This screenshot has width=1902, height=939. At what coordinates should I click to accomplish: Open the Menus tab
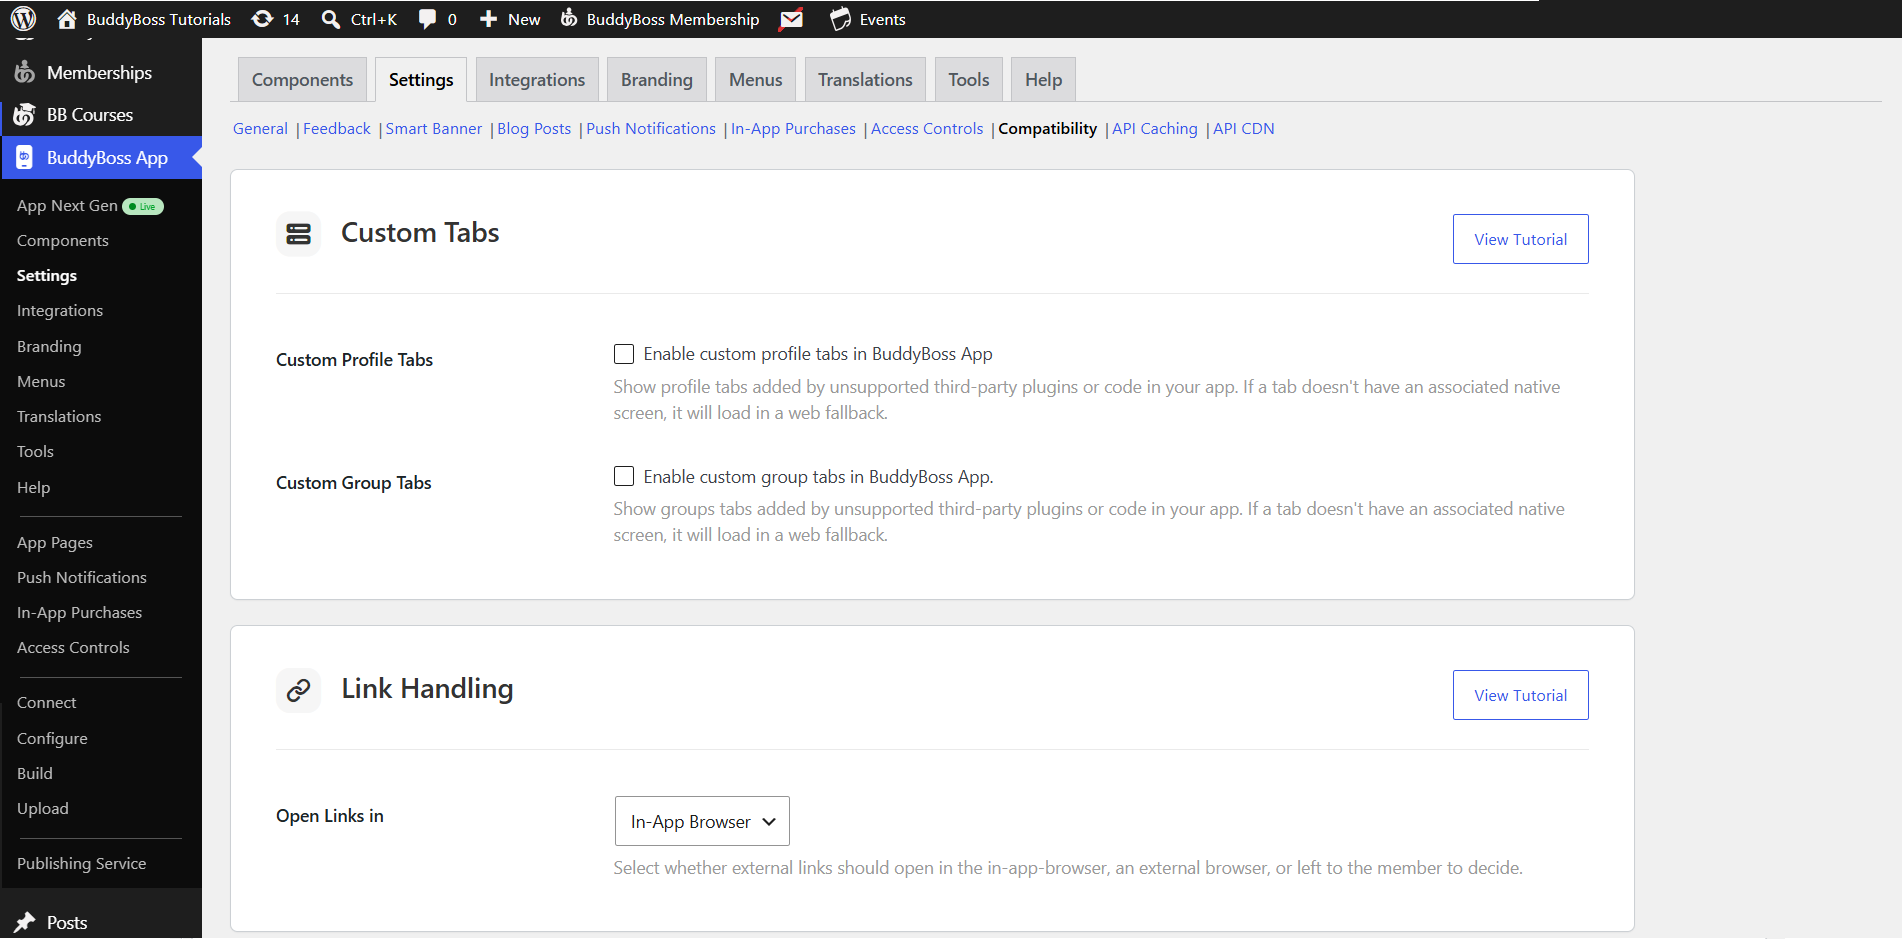tap(755, 80)
